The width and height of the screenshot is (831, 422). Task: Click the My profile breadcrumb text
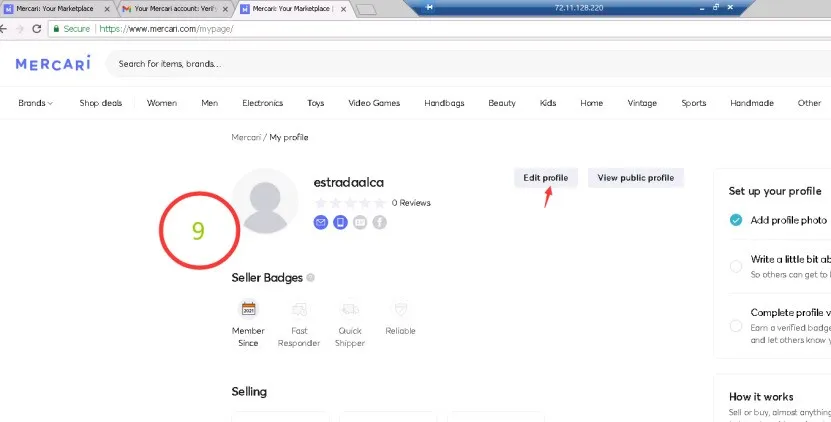pyautogui.click(x=289, y=137)
